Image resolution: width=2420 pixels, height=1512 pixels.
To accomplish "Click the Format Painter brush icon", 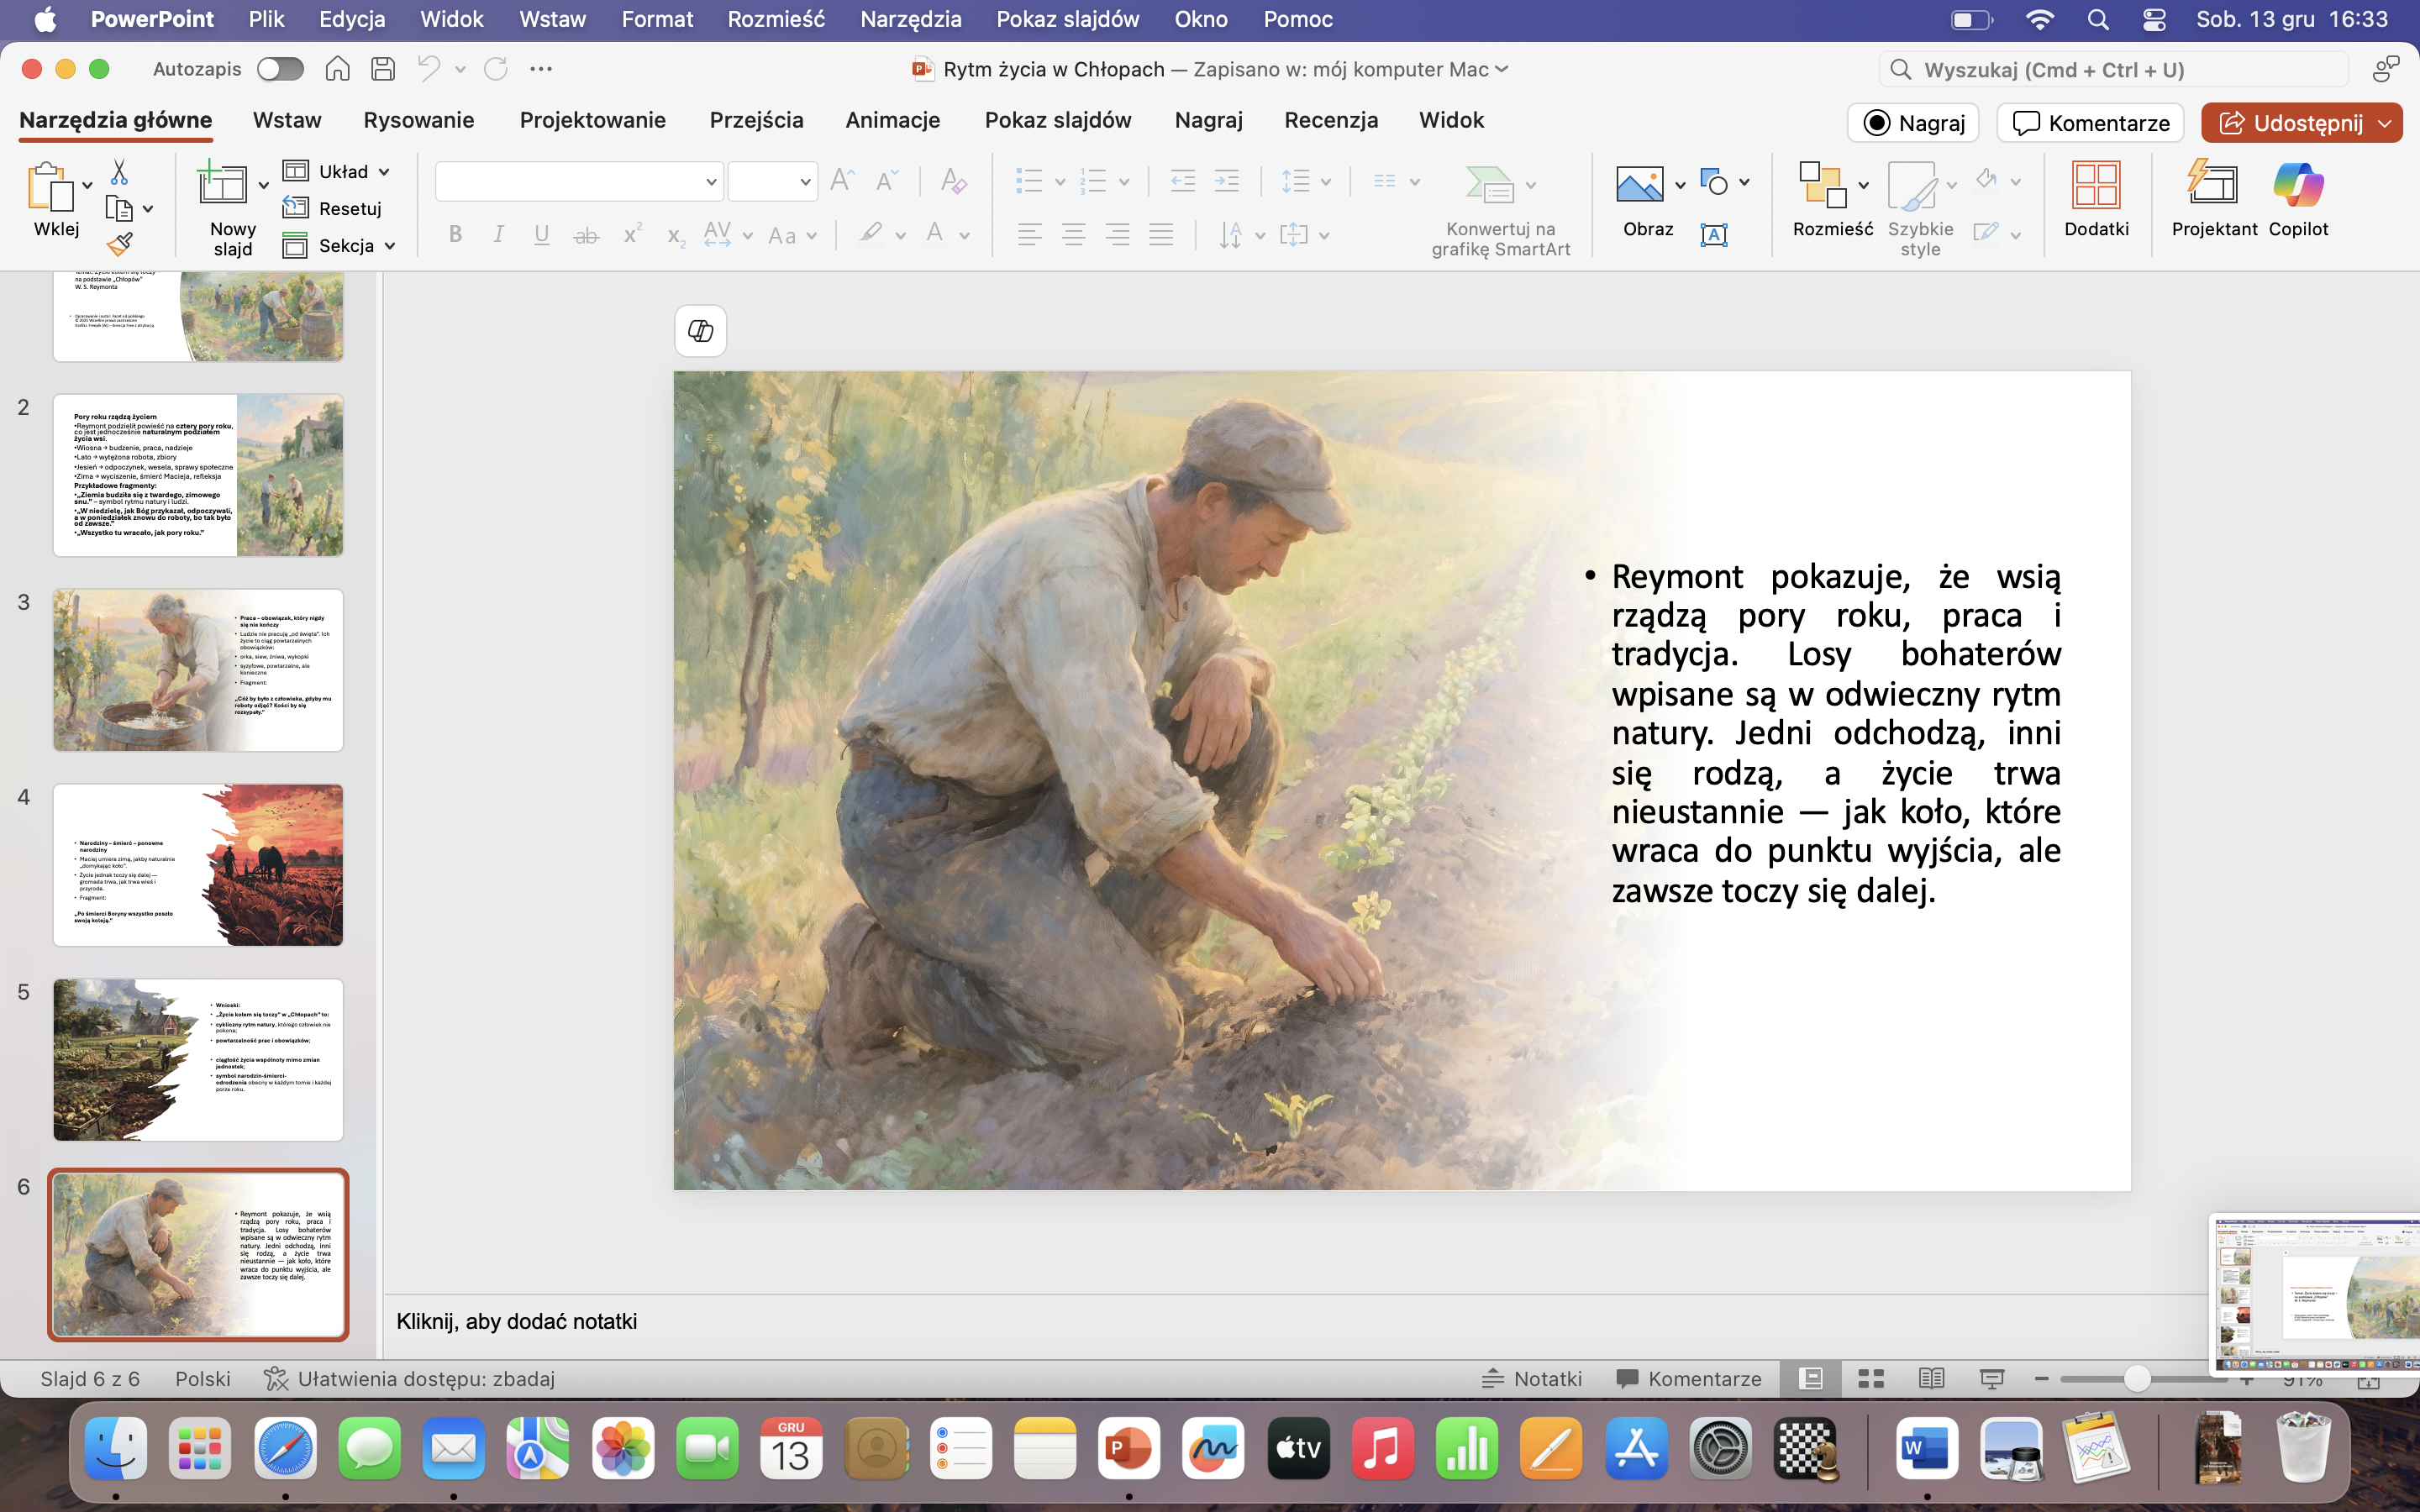I will (x=120, y=244).
